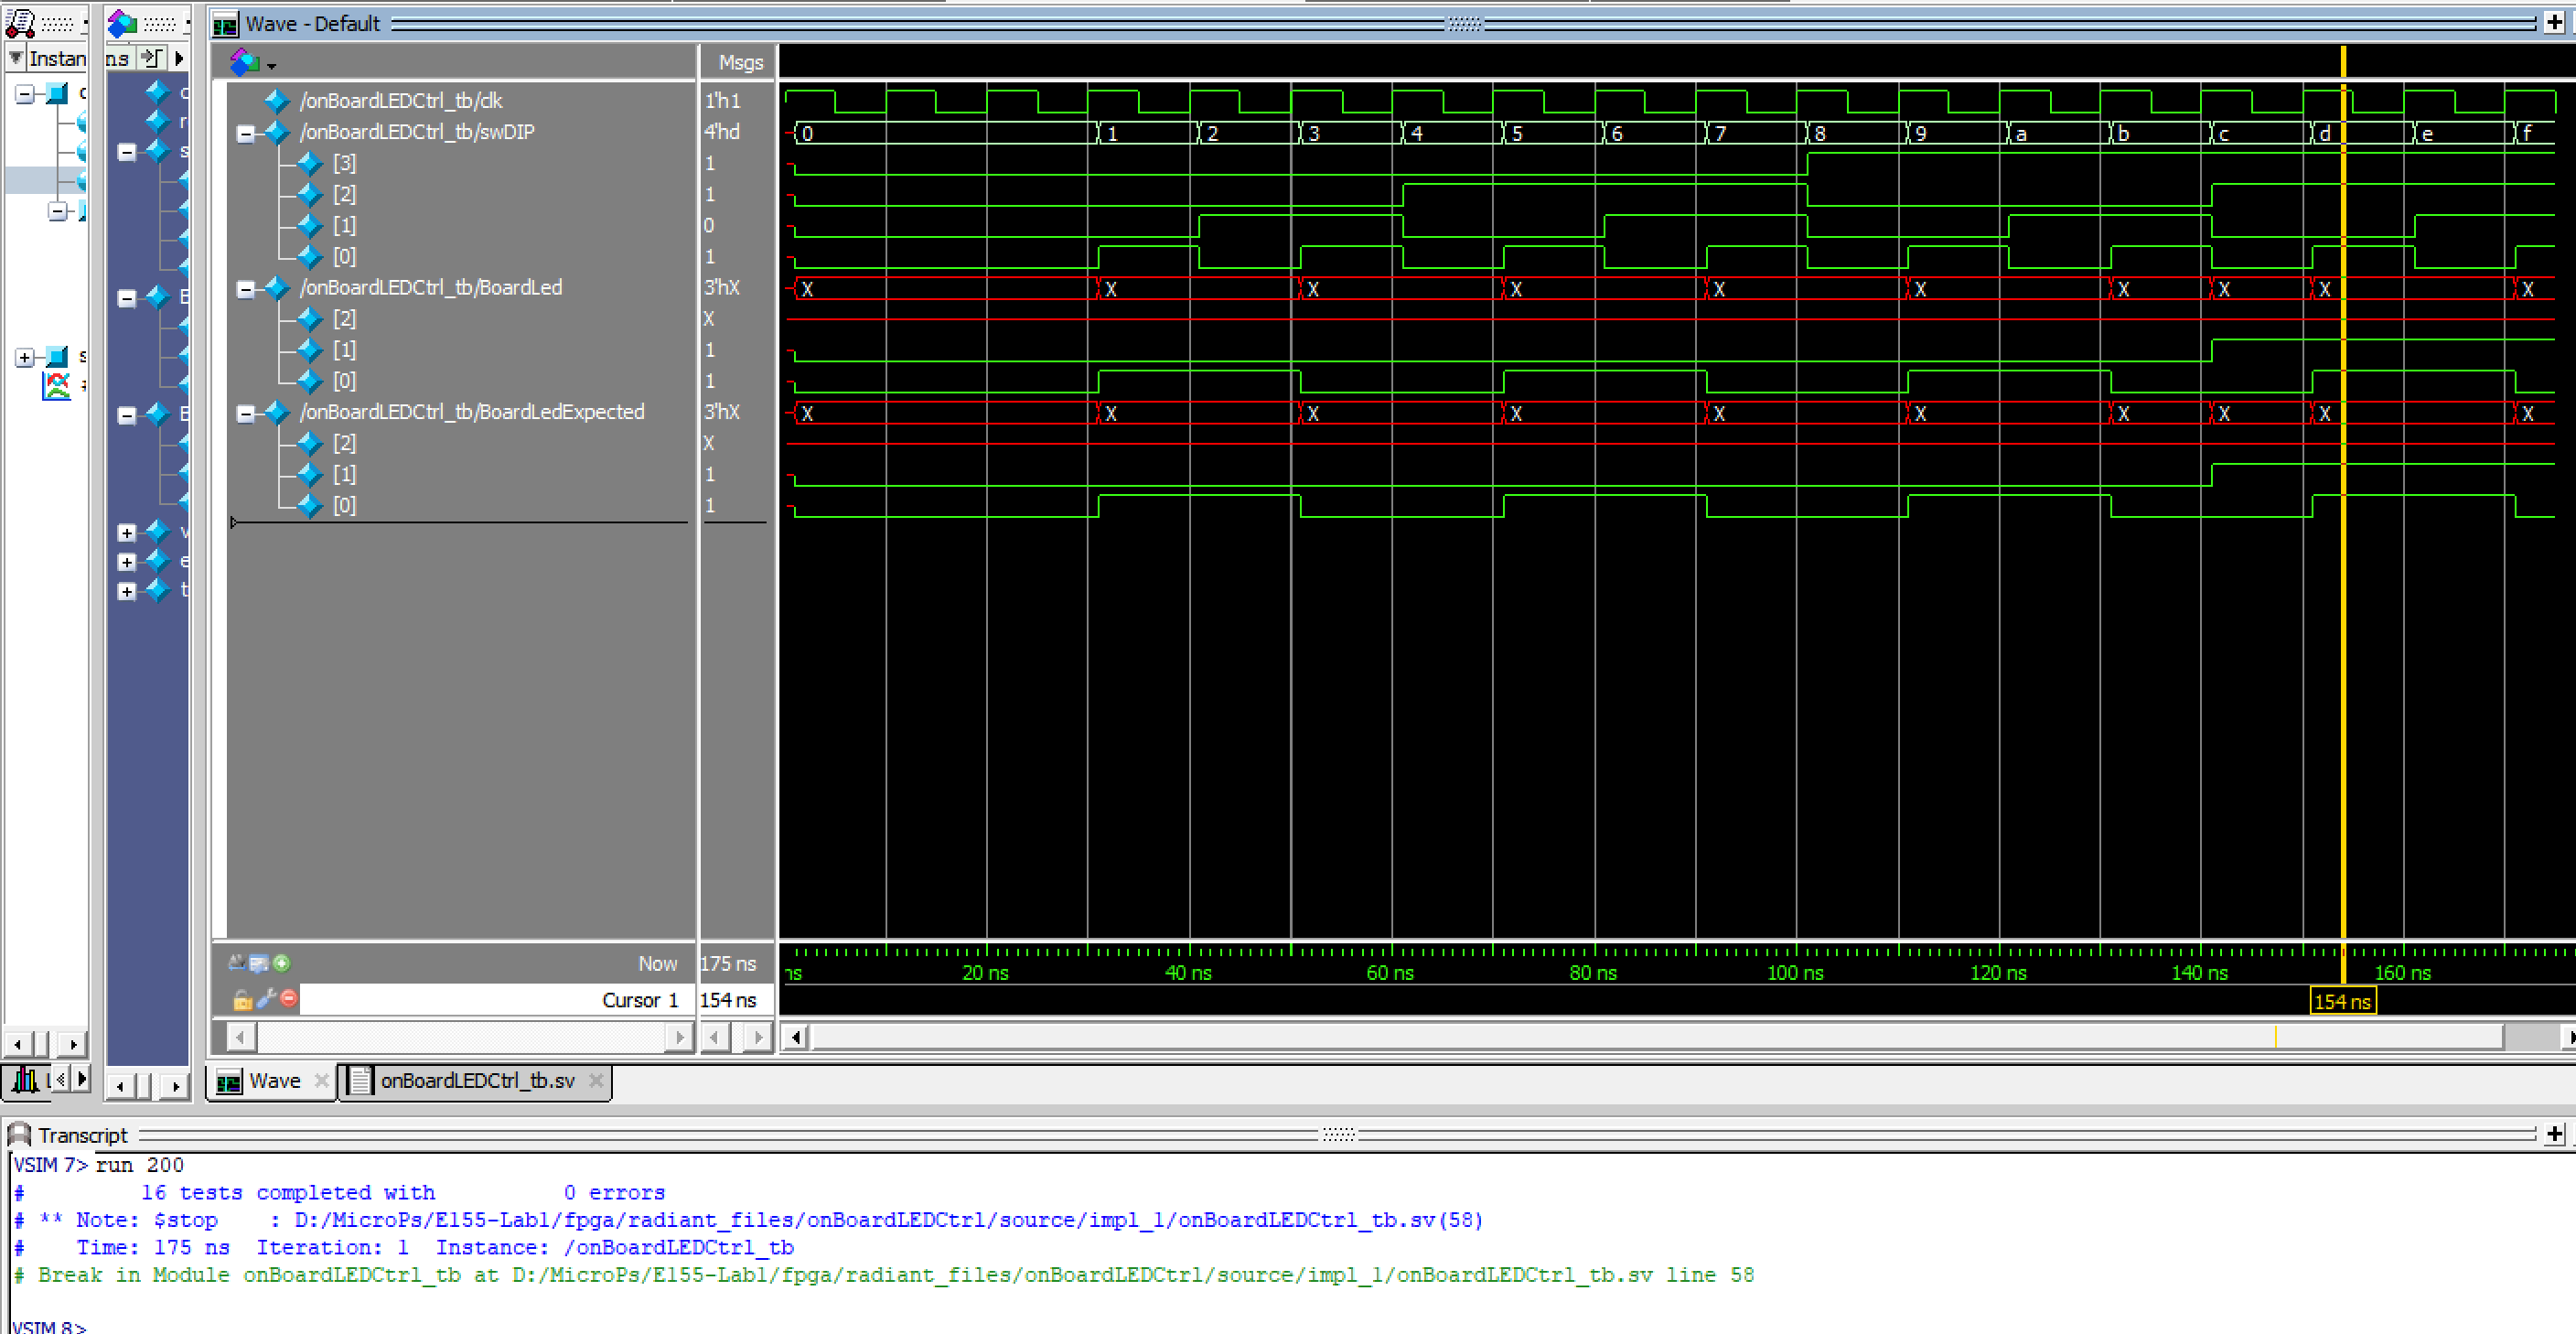The height and width of the screenshot is (1334, 2576).
Task: Click the Transcript panel icon
Action: click(x=19, y=1135)
